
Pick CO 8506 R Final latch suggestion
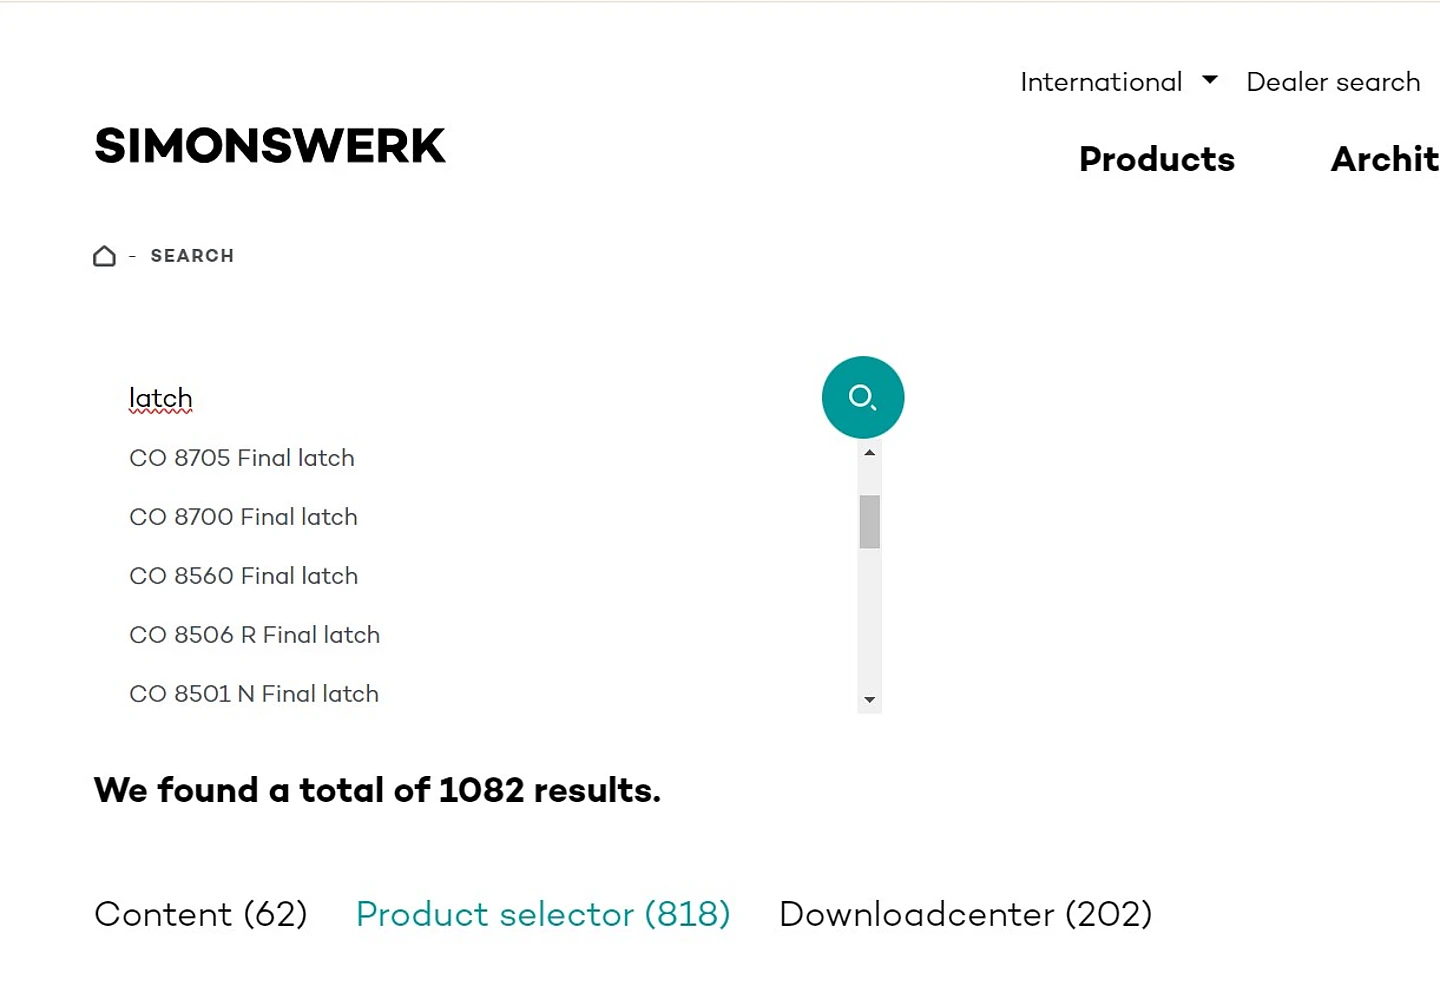tap(254, 635)
